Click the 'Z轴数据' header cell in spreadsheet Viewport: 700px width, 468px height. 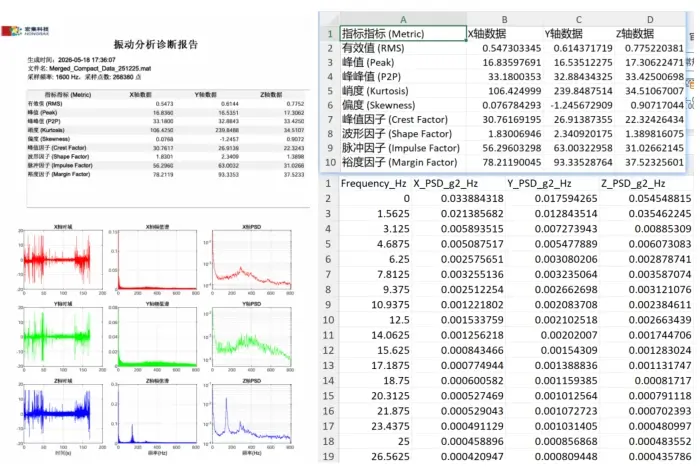tap(650, 33)
